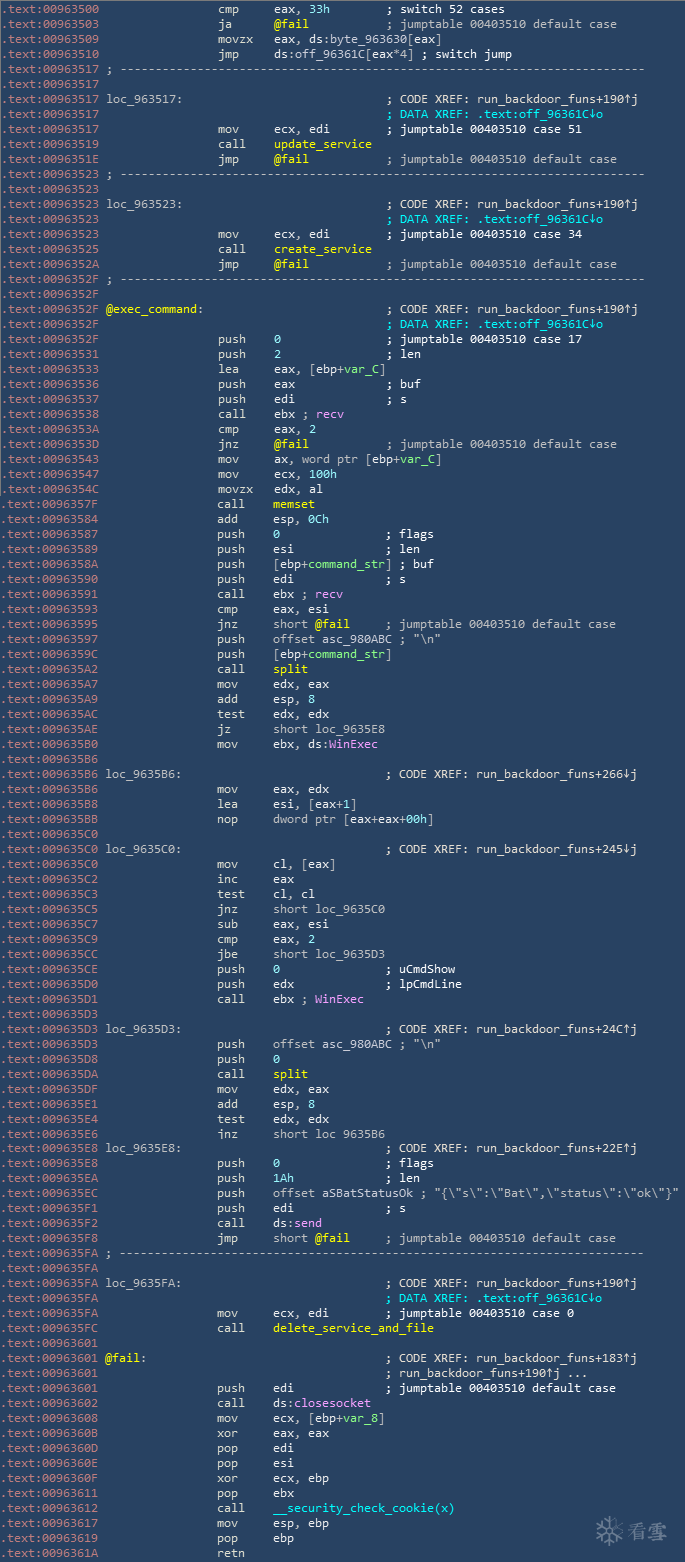
Task: Click the loc_9635FA label definition
Action: [x=143, y=1283]
